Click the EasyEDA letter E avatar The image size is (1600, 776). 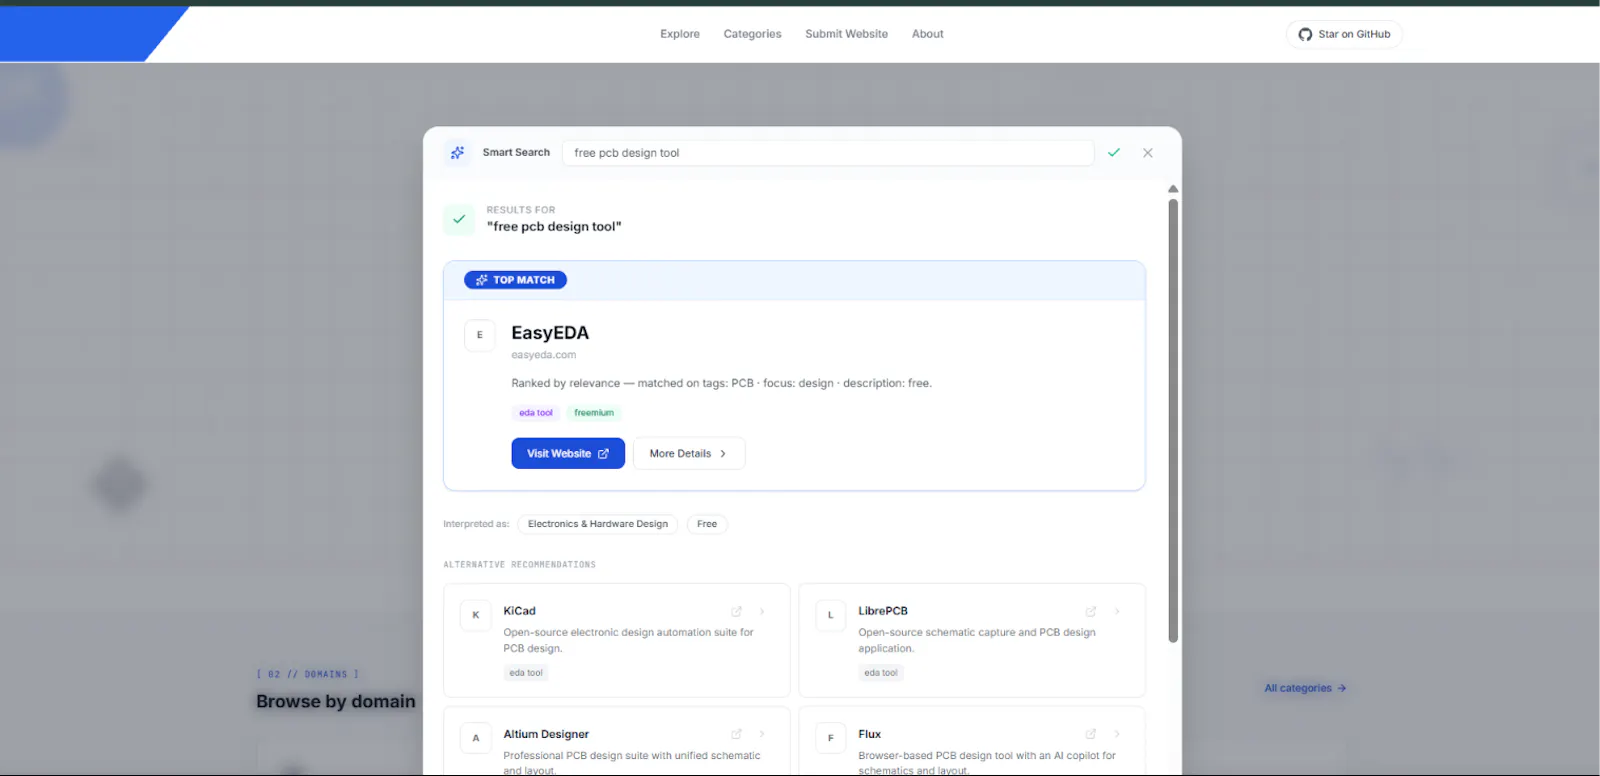[480, 335]
